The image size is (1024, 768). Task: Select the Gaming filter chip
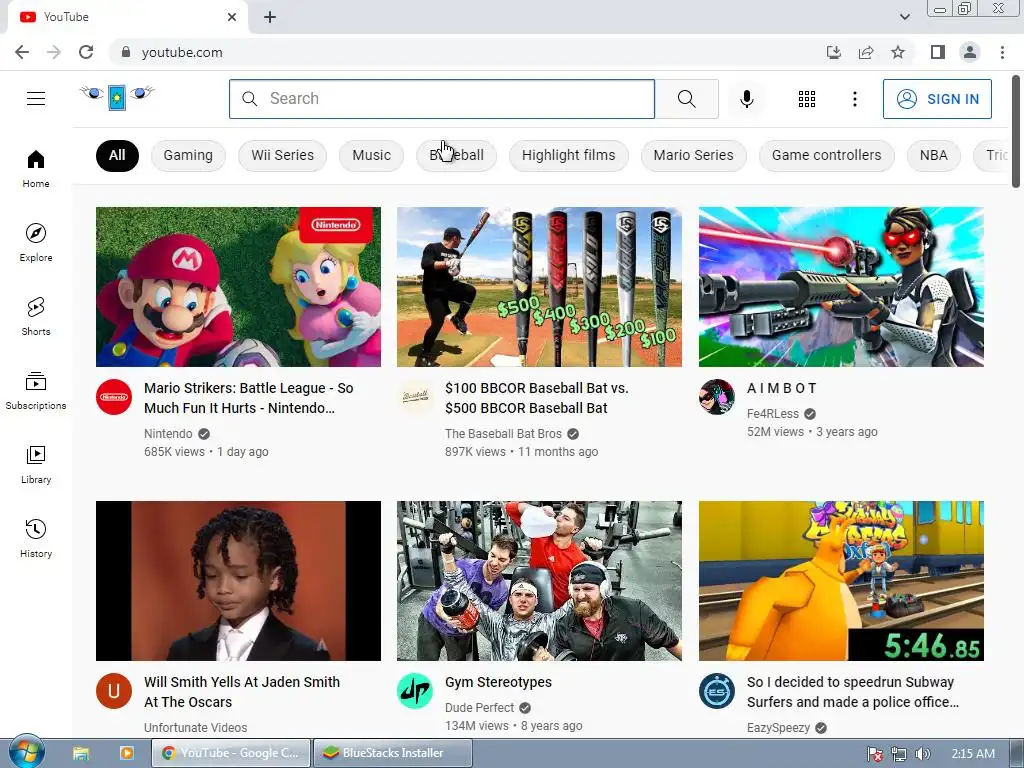point(188,155)
